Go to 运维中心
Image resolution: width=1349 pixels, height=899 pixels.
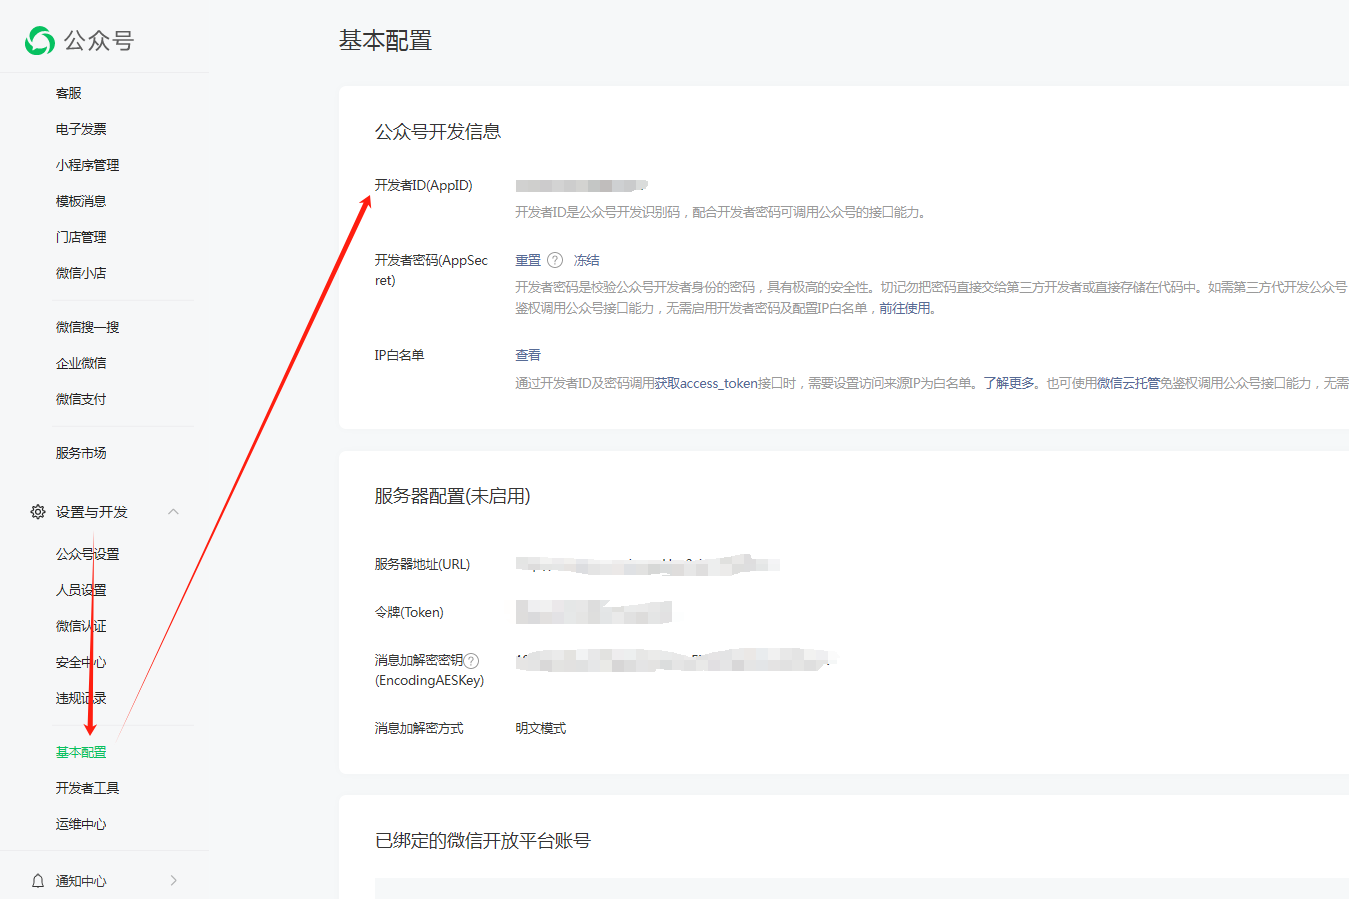[81, 824]
